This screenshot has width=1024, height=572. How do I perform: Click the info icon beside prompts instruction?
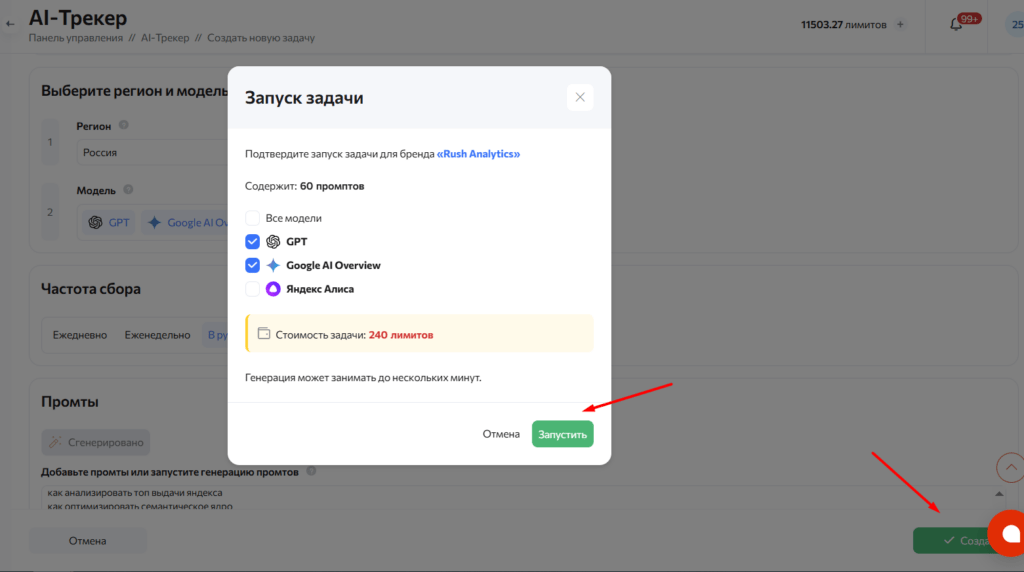pos(311,471)
